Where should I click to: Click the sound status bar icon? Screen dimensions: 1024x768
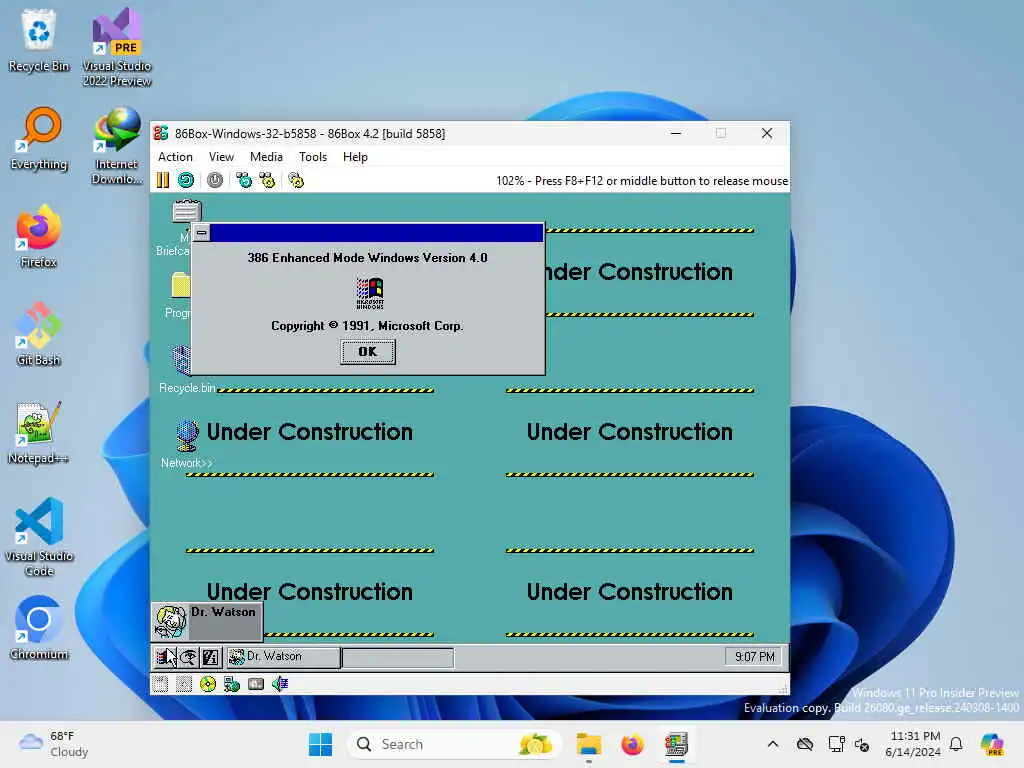pos(280,684)
